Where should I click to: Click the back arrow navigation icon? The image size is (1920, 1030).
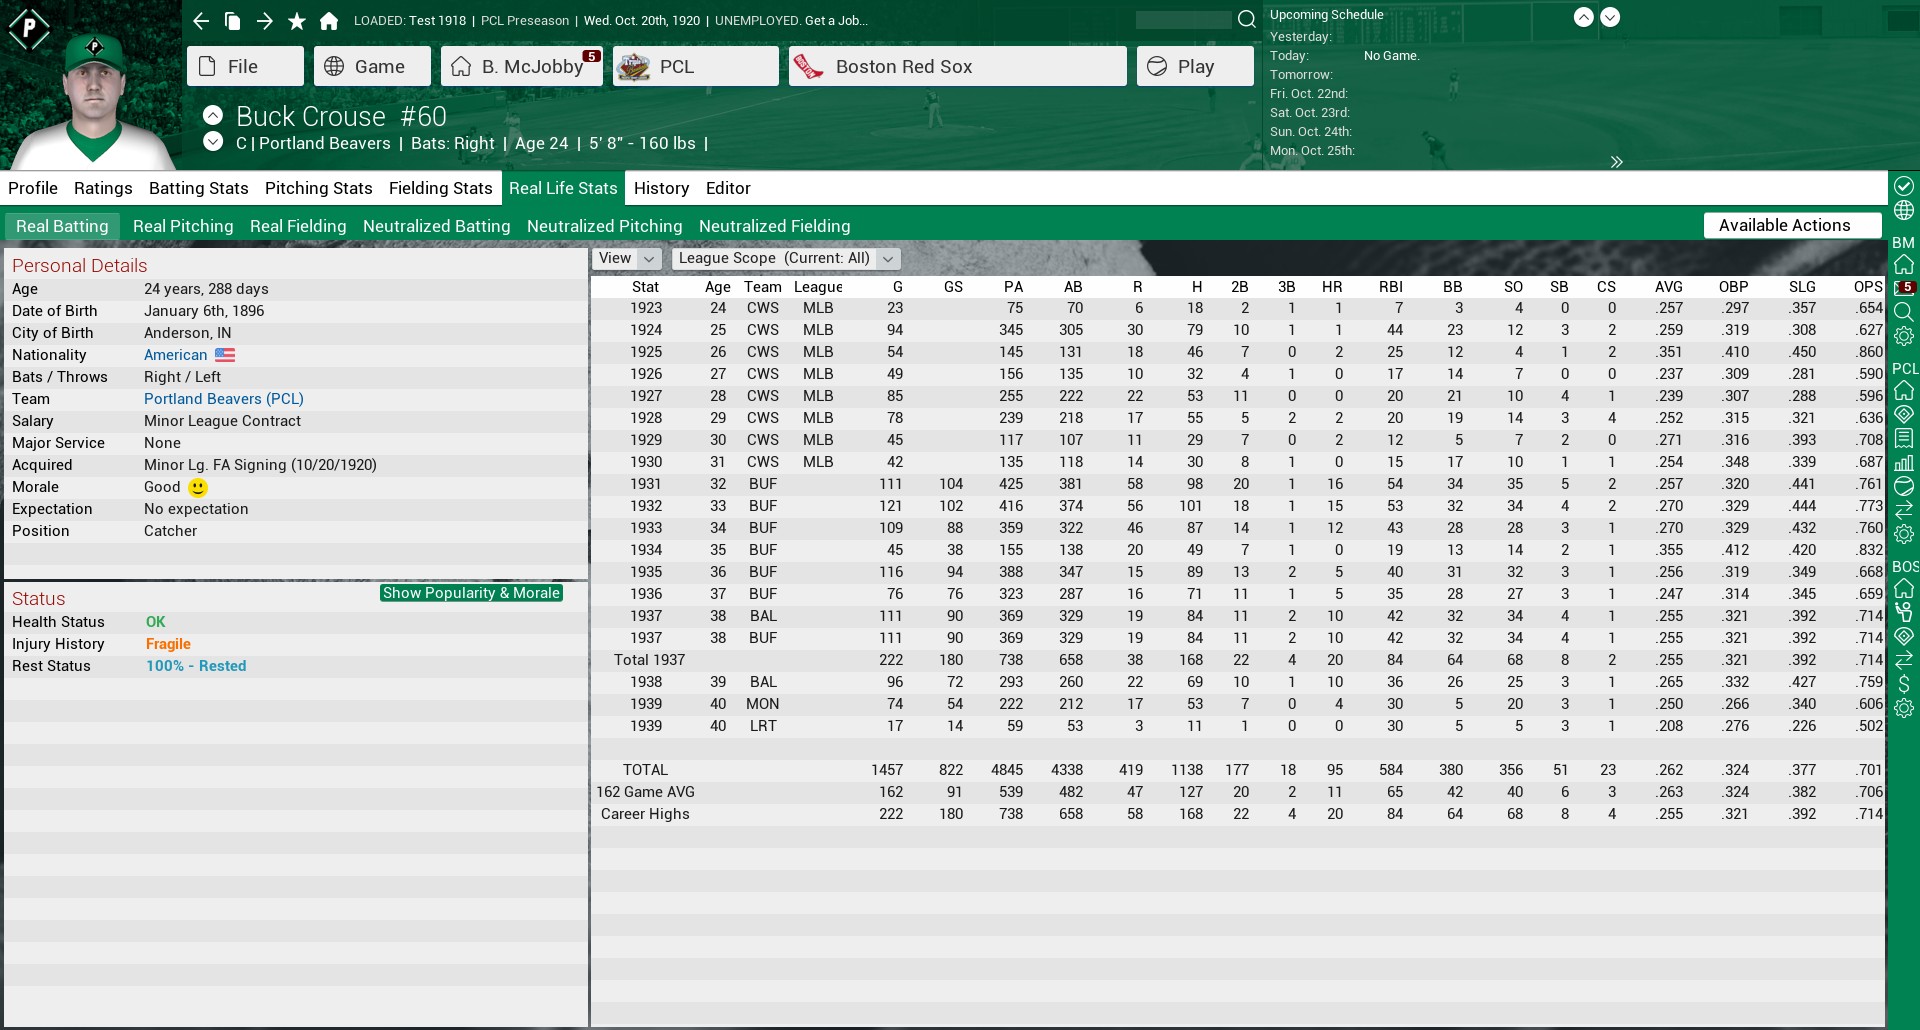point(201,20)
